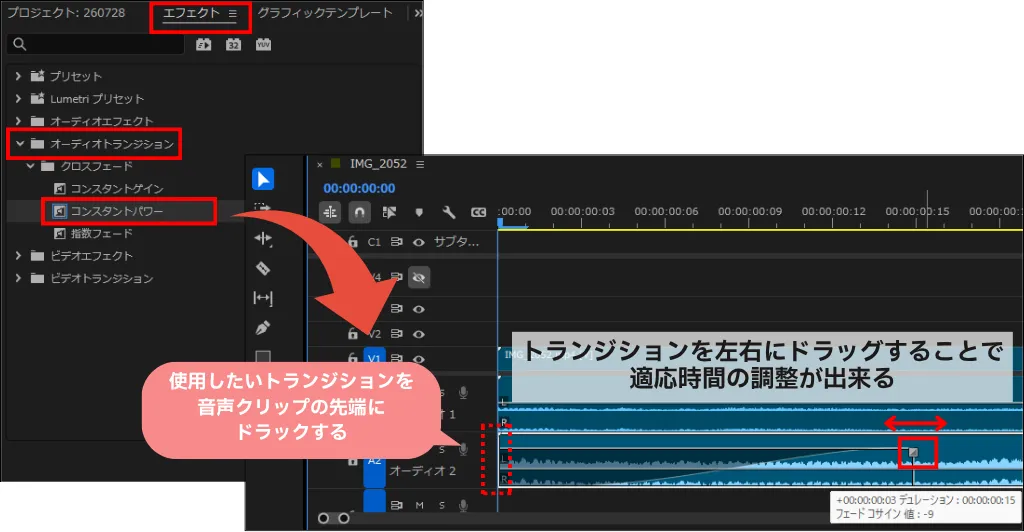Select the Pen tool
The image size is (1024, 532).
263,328
